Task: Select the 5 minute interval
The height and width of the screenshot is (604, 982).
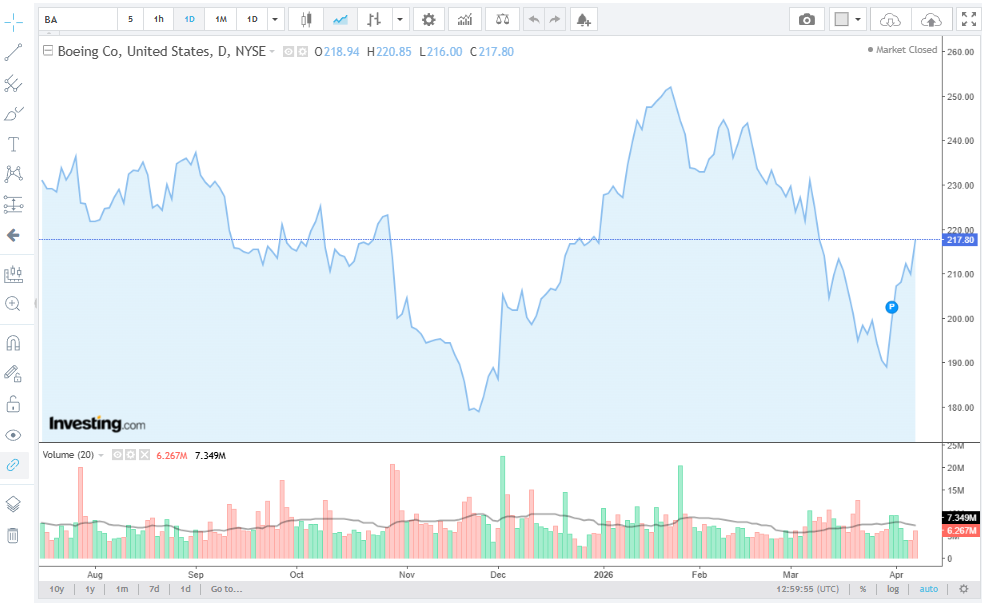Action: pyautogui.click(x=130, y=19)
